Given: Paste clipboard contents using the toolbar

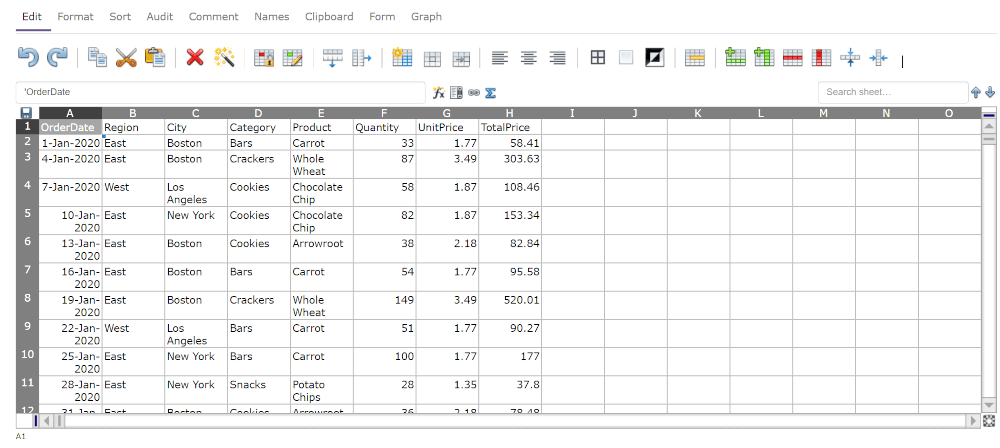Looking at the screenshot, I should click(155, 58).
